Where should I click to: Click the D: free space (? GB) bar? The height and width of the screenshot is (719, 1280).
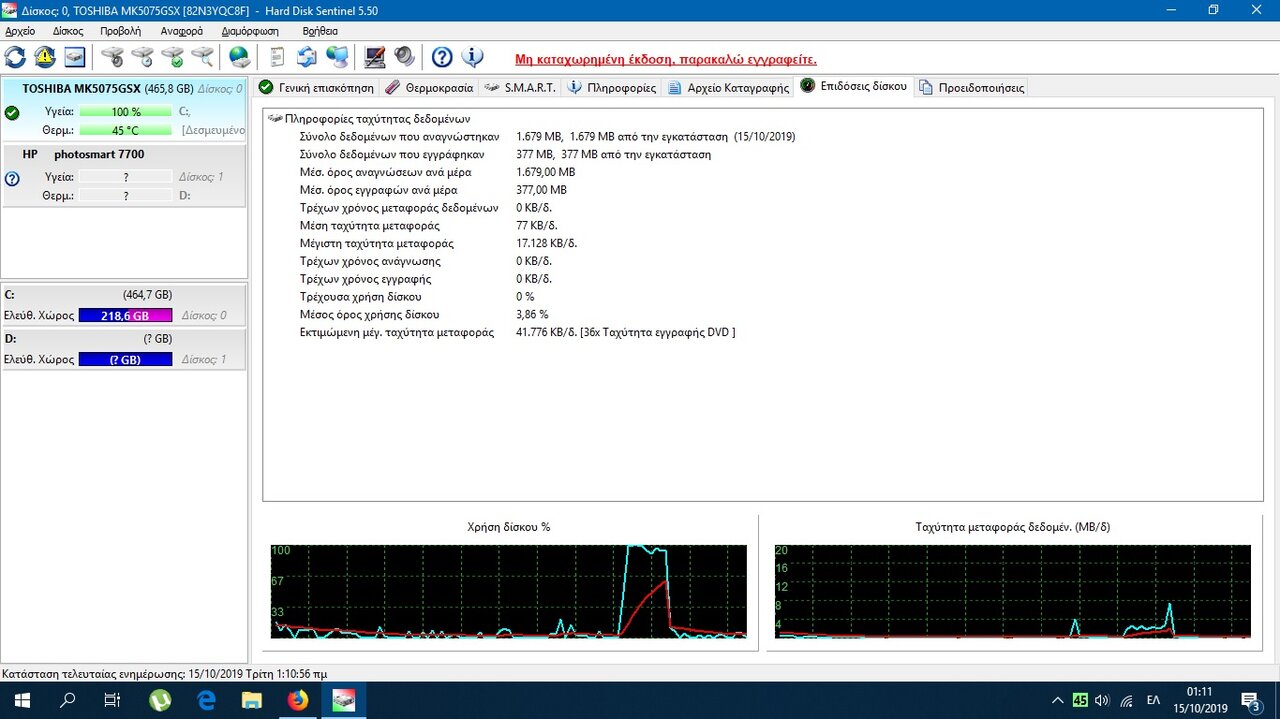(126, 359)
